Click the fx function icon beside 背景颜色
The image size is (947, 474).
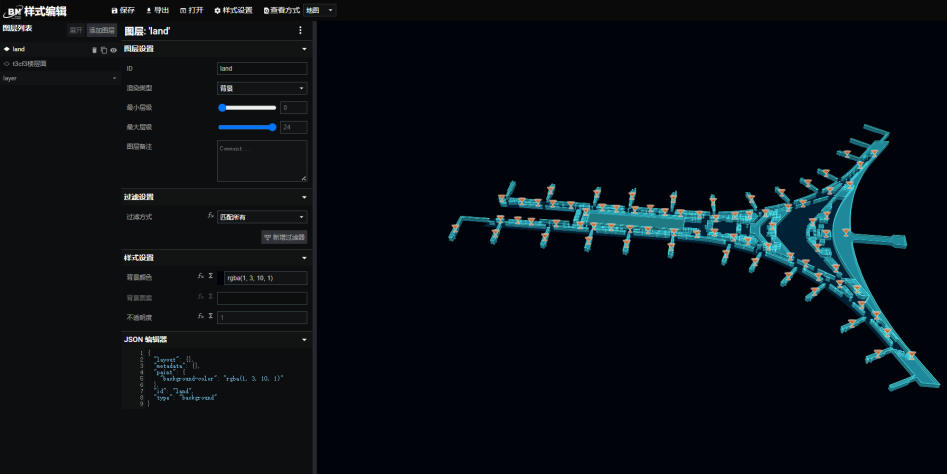click(201, 277)
